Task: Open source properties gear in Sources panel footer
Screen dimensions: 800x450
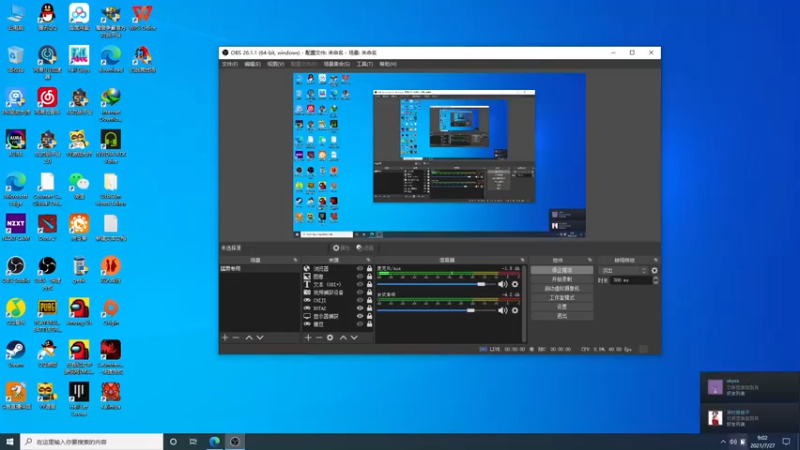Action: (x=330, y=338)
